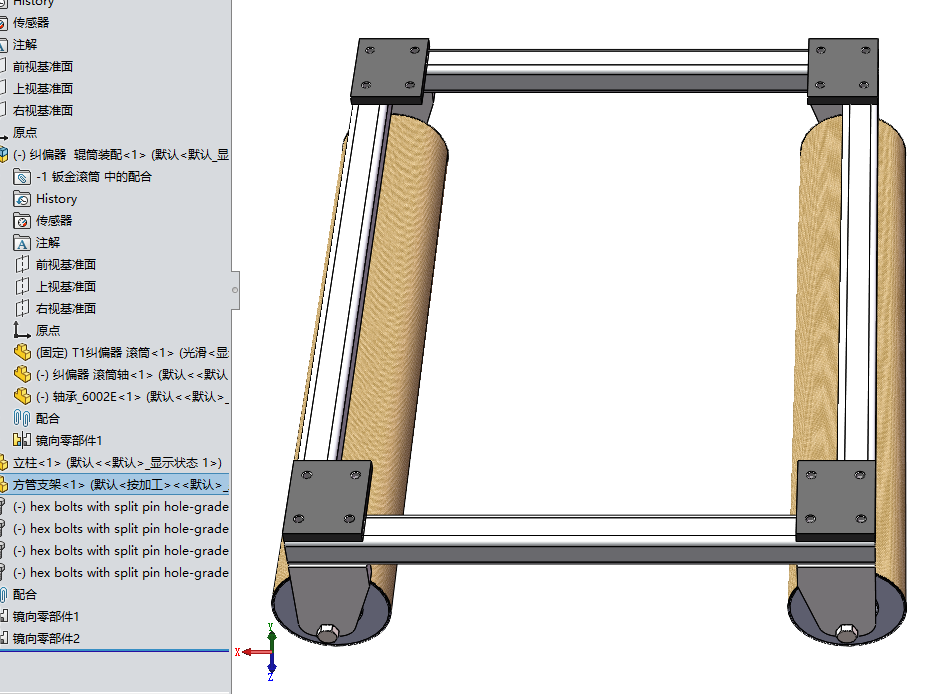
Task: Select the hex bolts row directly below 方管支架<1>
Action: pyautogui.click(x=115, y=507)
